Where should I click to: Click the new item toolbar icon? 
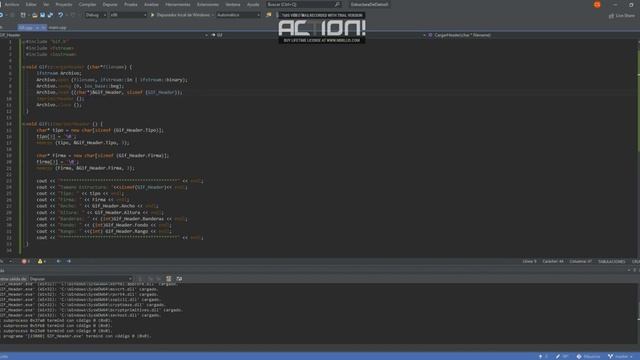point(23,15)
